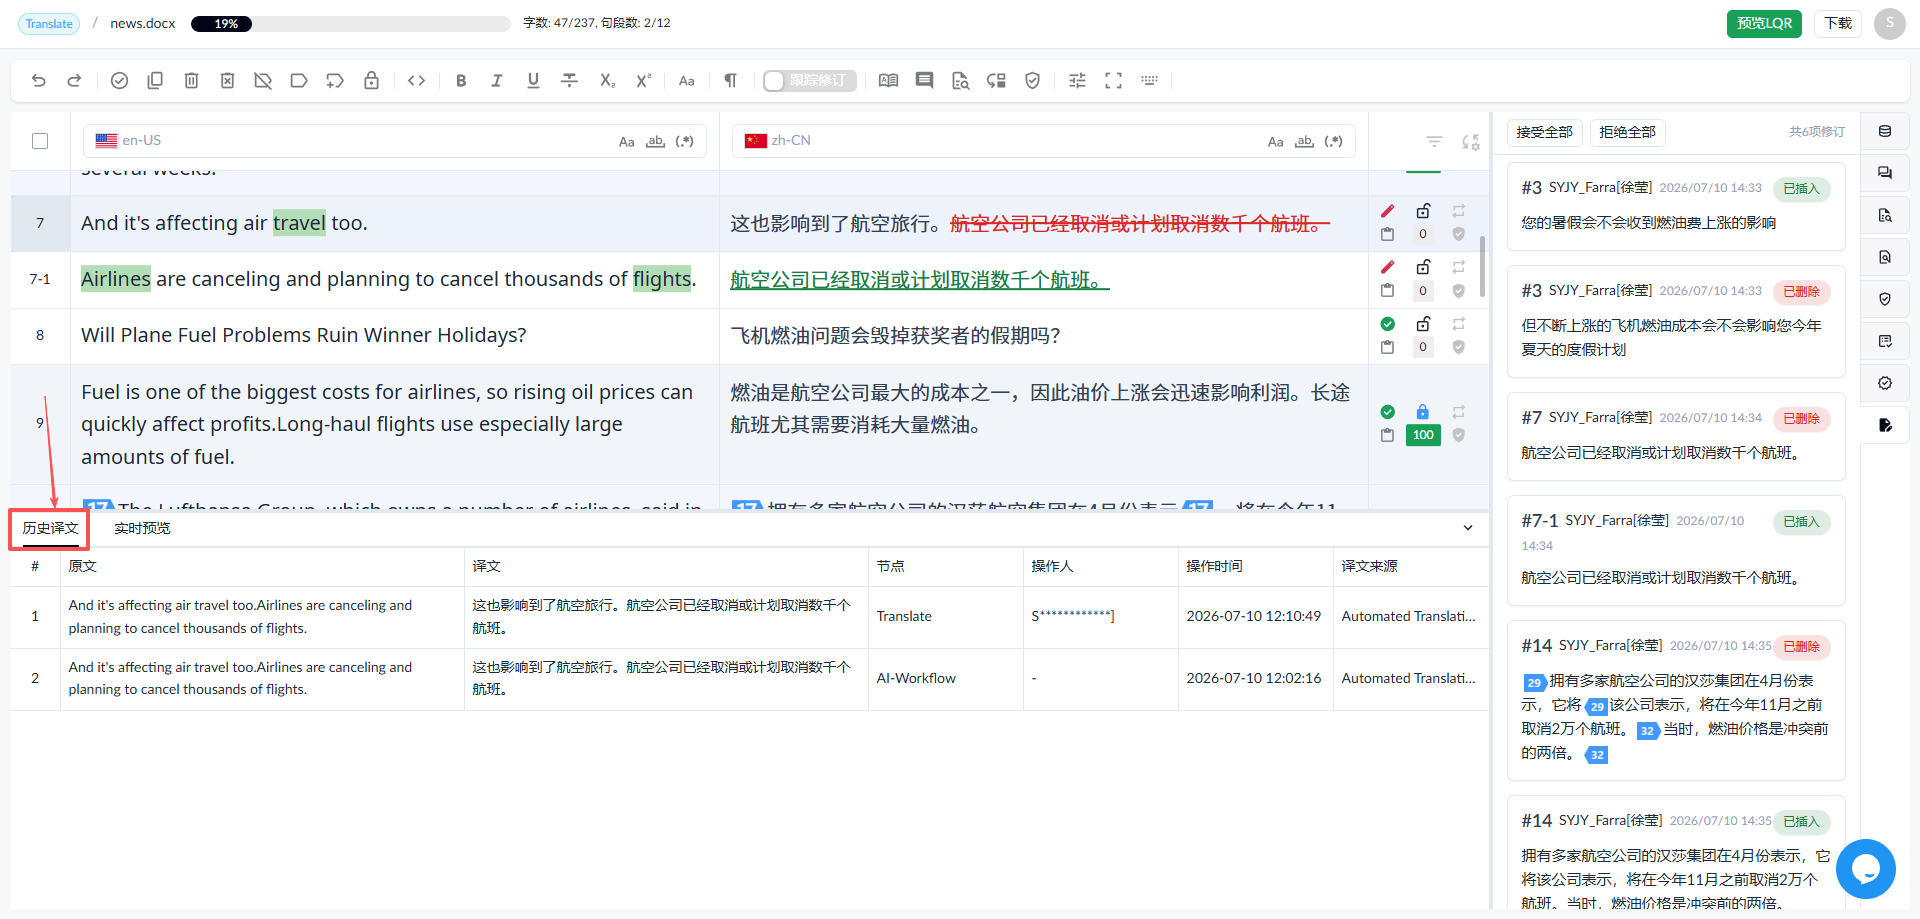Open the comments speech bubble icon

pos(924,81)
